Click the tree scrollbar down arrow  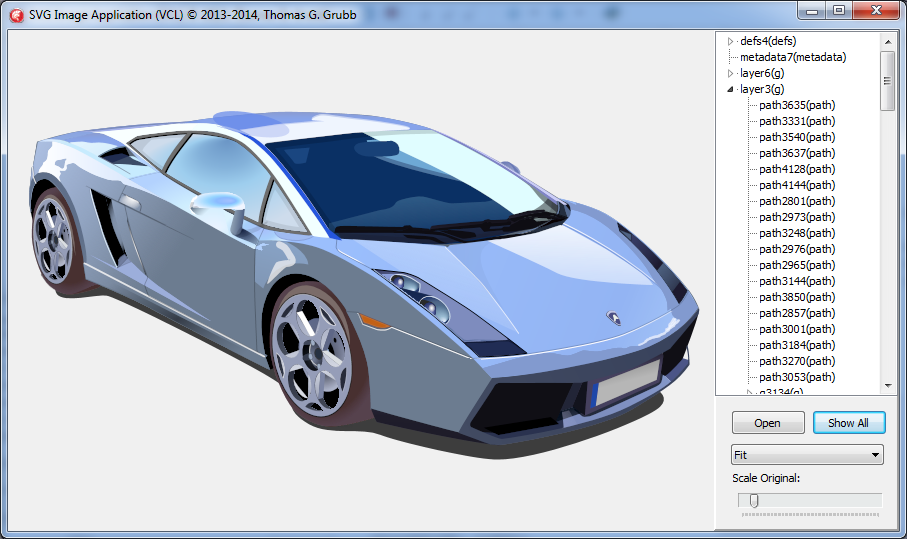click(x=887, y=386)
